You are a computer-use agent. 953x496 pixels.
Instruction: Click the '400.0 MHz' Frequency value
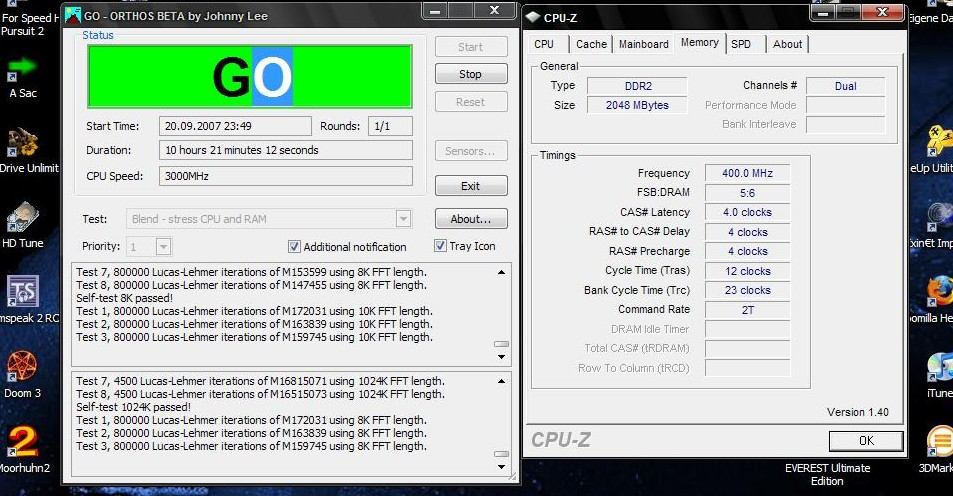tap(748, 173)
